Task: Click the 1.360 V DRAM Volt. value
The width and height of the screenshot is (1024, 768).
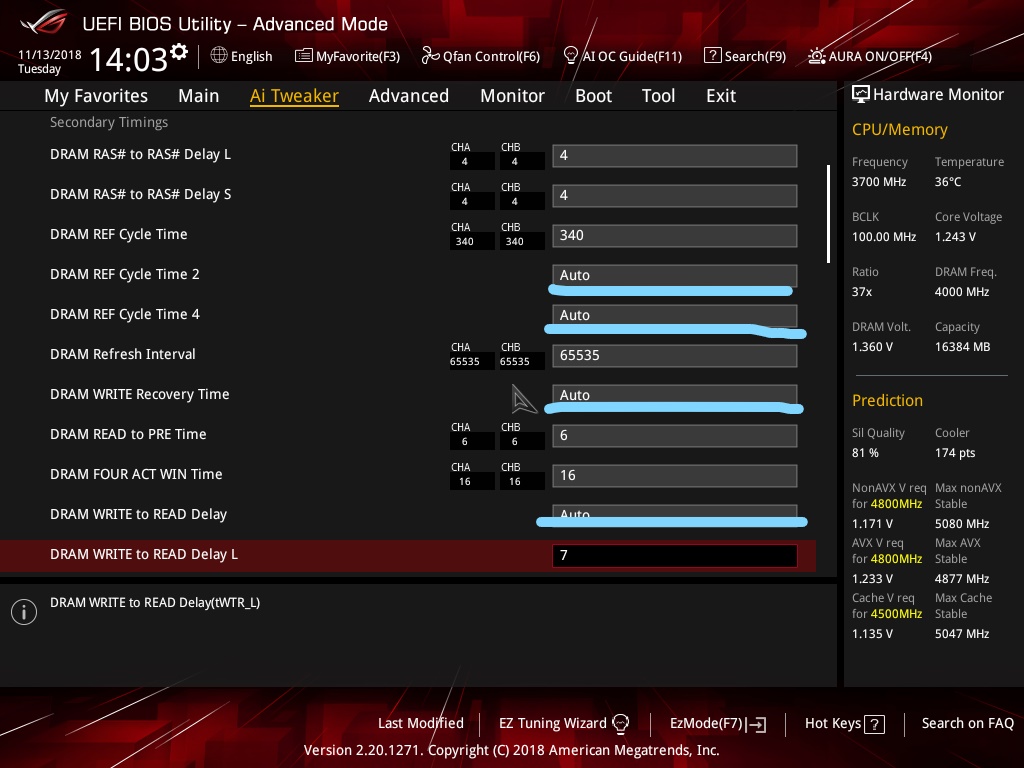Action: [x=872, y=347]
